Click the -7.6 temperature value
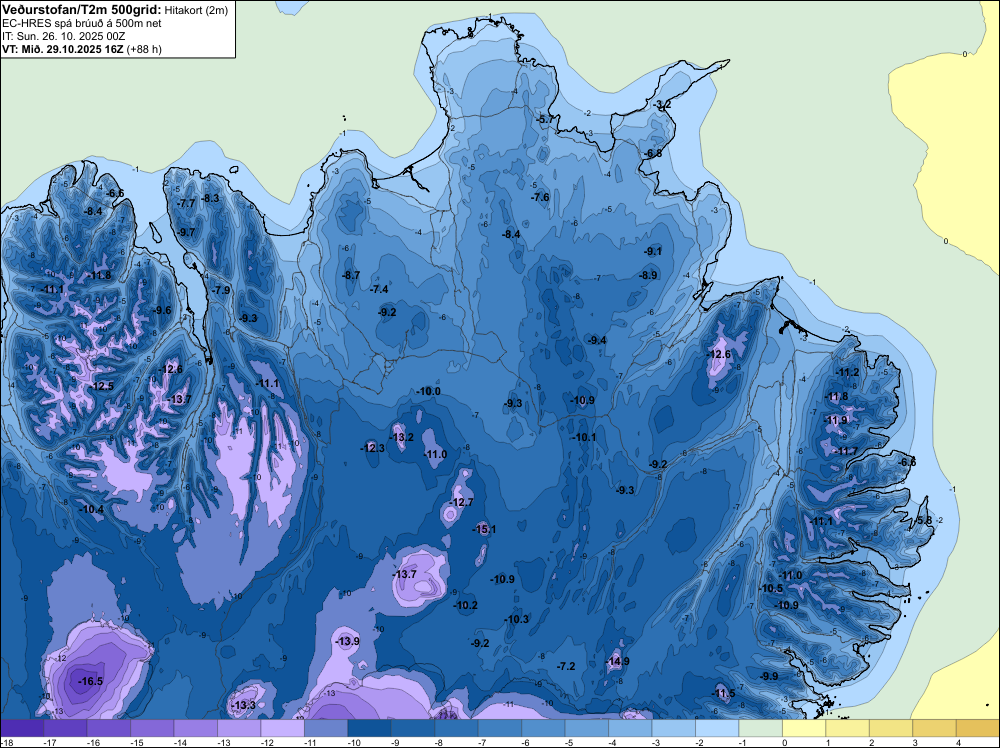The image size is (1000, 748). [541, 197]
